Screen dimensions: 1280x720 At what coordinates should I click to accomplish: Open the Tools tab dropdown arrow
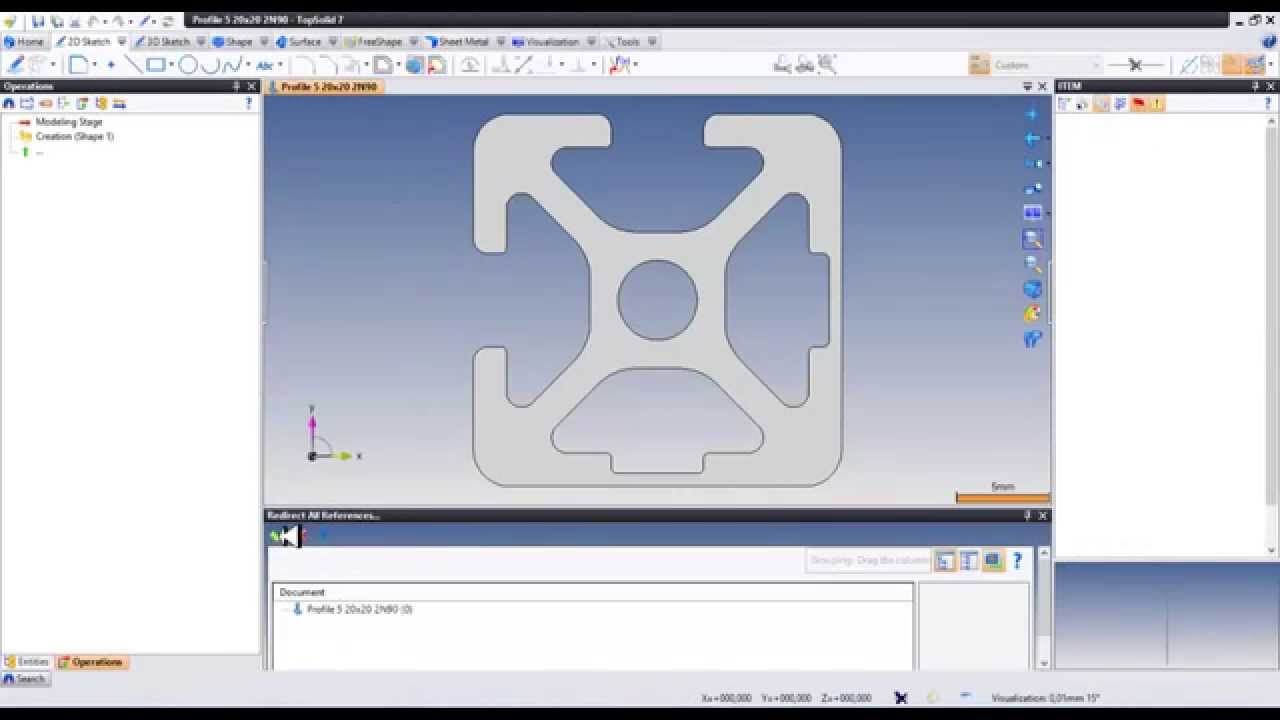click(652, 42)
